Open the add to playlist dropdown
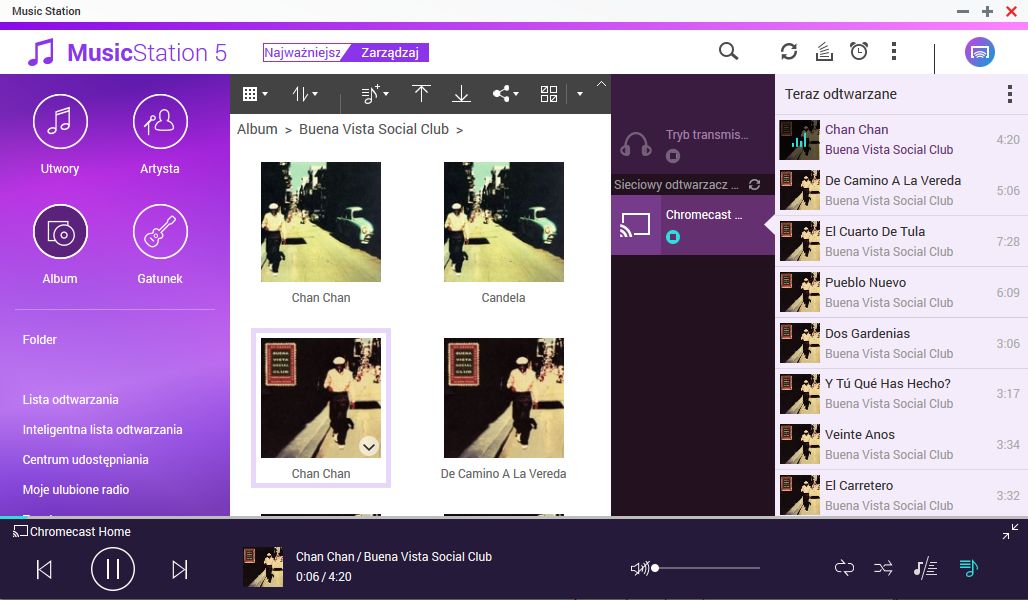 [x=375, y=94]
